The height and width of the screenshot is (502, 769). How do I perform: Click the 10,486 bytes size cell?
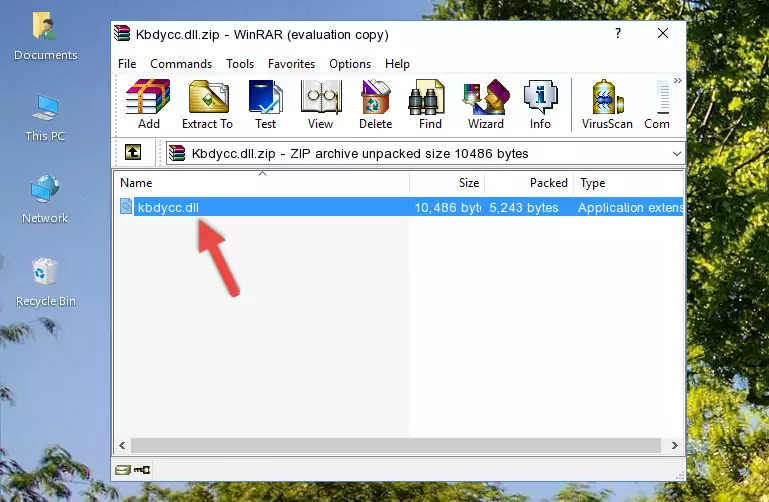pyautogui.click(x=447, y=207)
